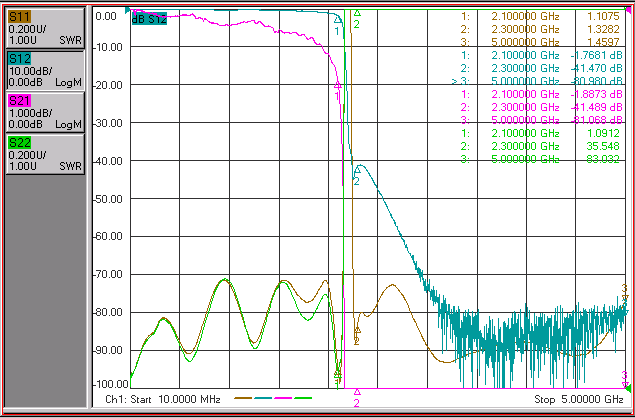Screen dimensions: 635x418
Task: Select the S12 LogM trace button
Action: pos(45,70)
